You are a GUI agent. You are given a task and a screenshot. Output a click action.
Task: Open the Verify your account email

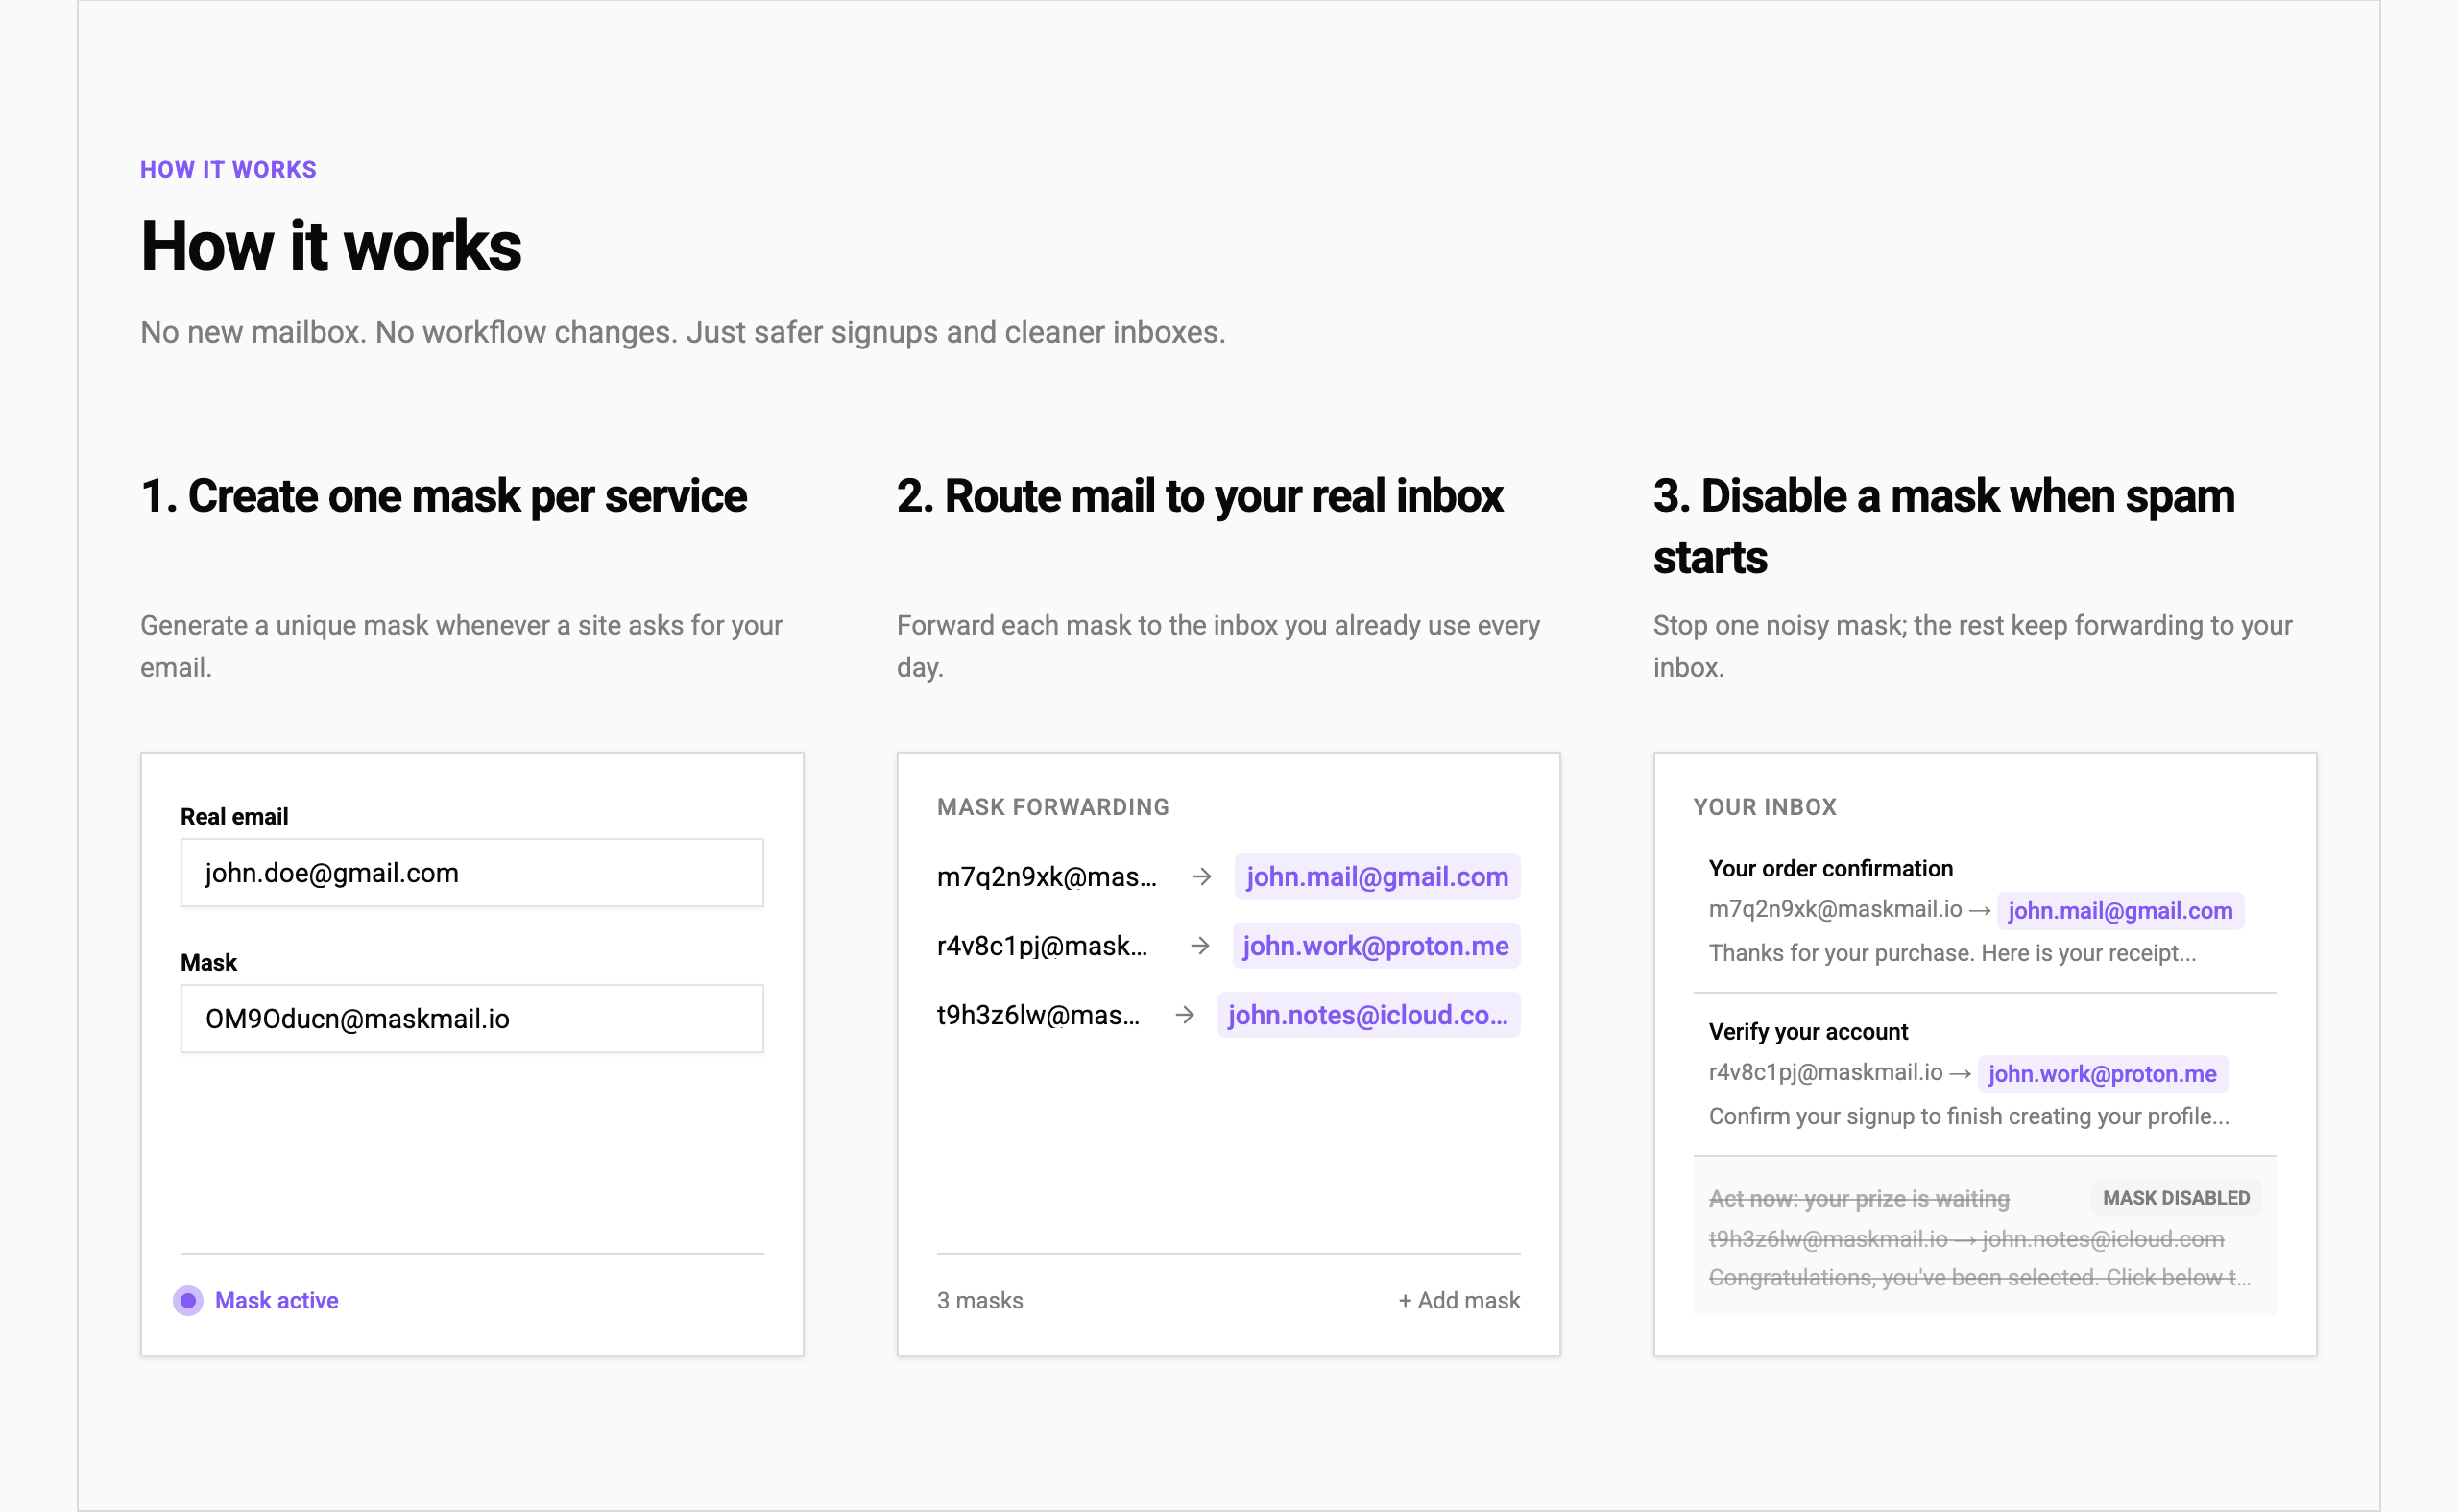[1807, 1031]
